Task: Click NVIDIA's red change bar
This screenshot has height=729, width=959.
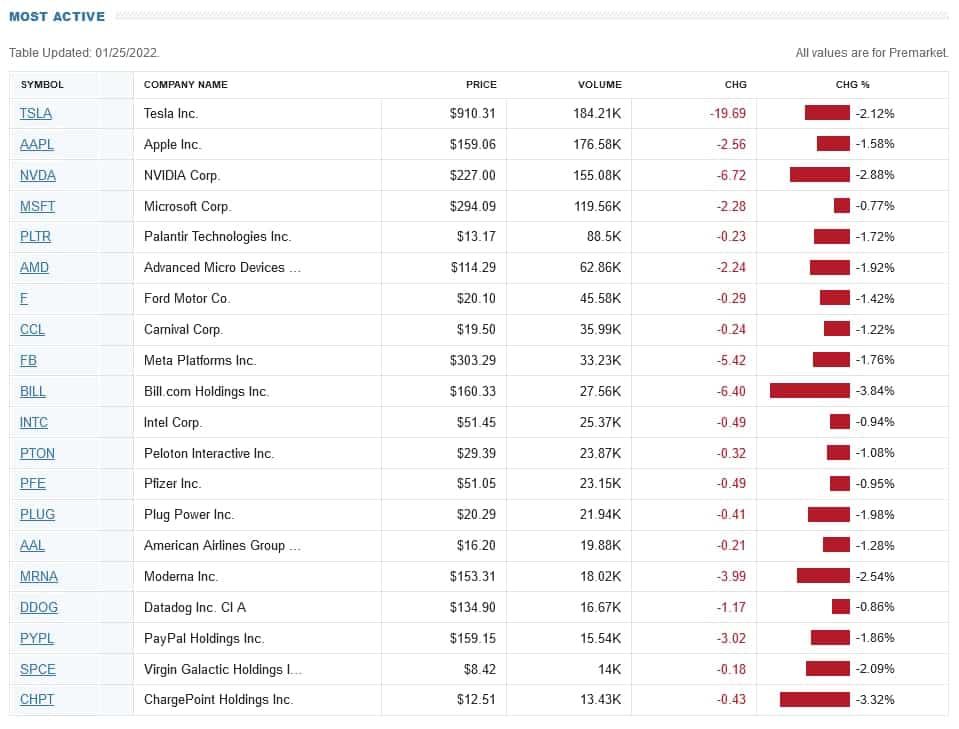Action: tap(819, 176)
